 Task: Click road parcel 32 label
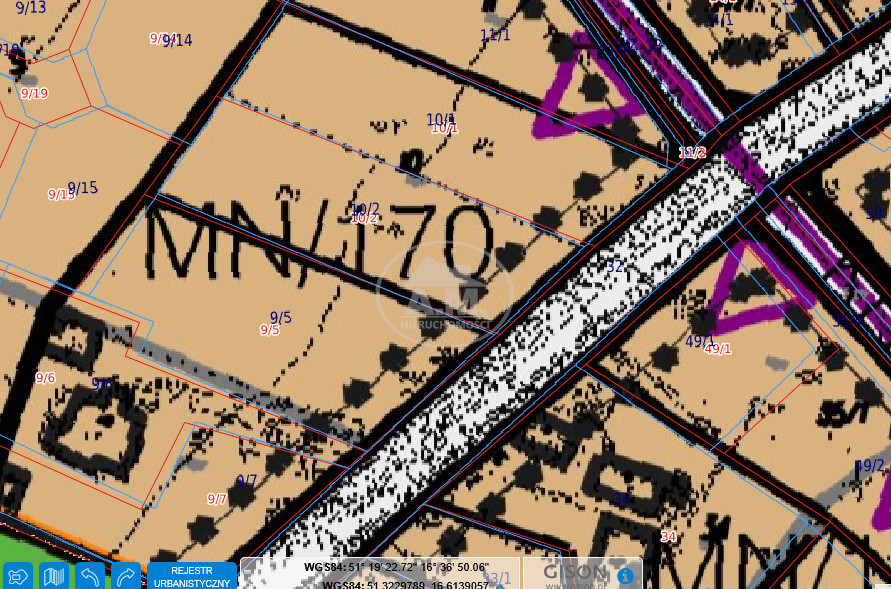(614, 266)
